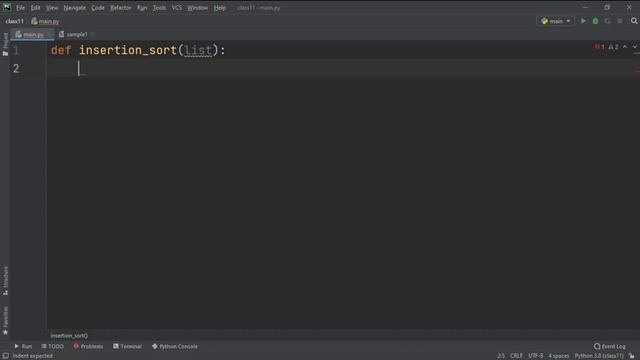Open the Navigate menu

75,8
